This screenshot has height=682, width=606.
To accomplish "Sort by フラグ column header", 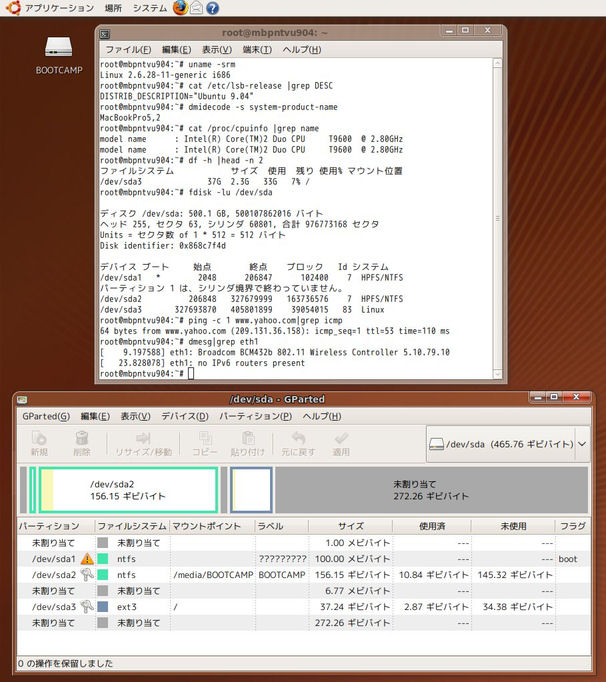I will coord(573,526).
